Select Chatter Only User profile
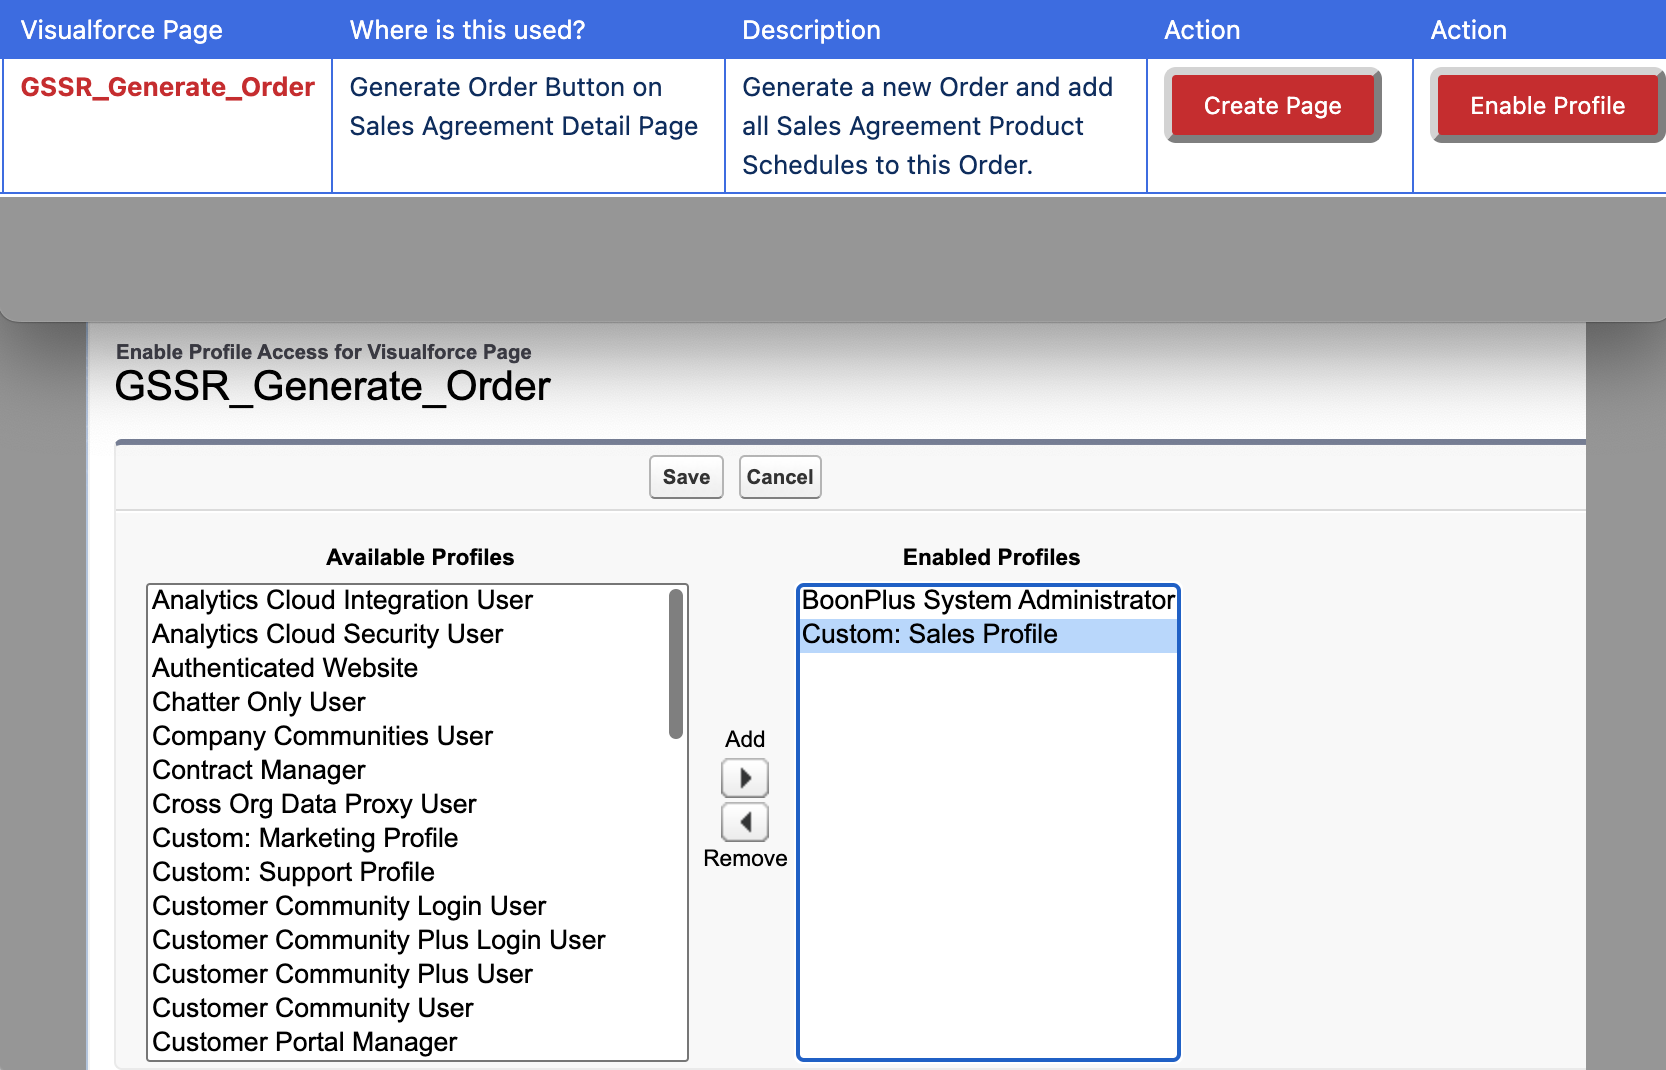Screen dimensions: 1666x1070 (258, 702)
